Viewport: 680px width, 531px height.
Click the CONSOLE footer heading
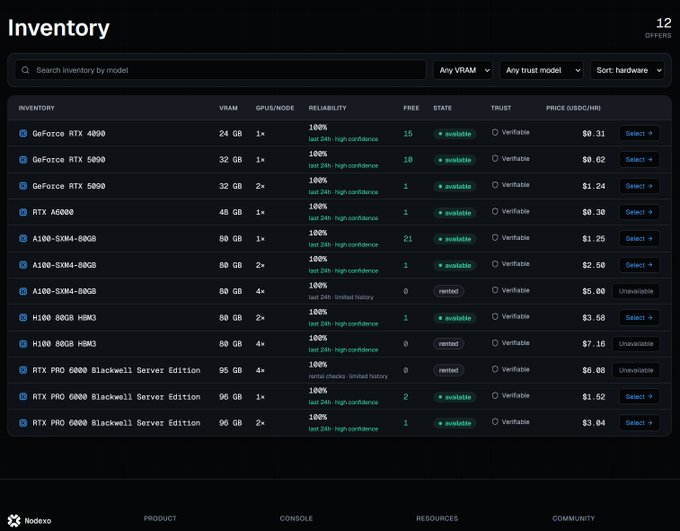point(296,518)
